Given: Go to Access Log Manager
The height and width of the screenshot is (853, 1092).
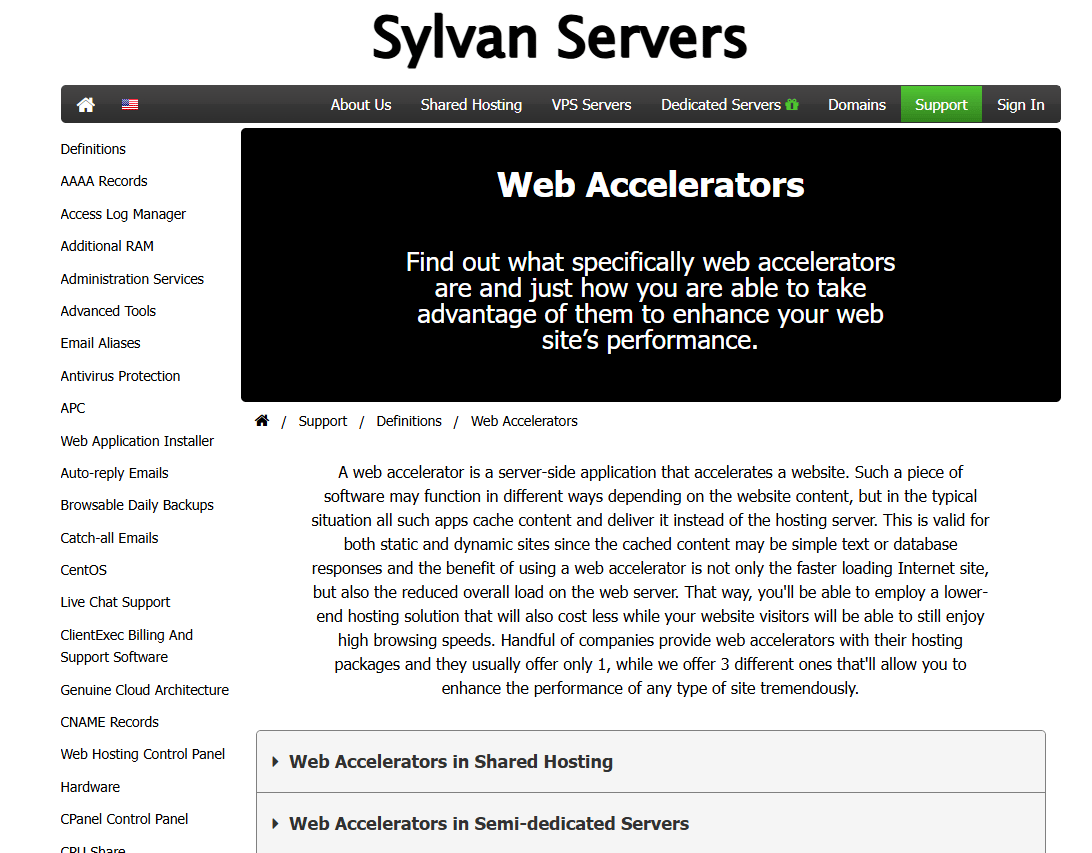Looking at the screenshot, I should point(123,214).
